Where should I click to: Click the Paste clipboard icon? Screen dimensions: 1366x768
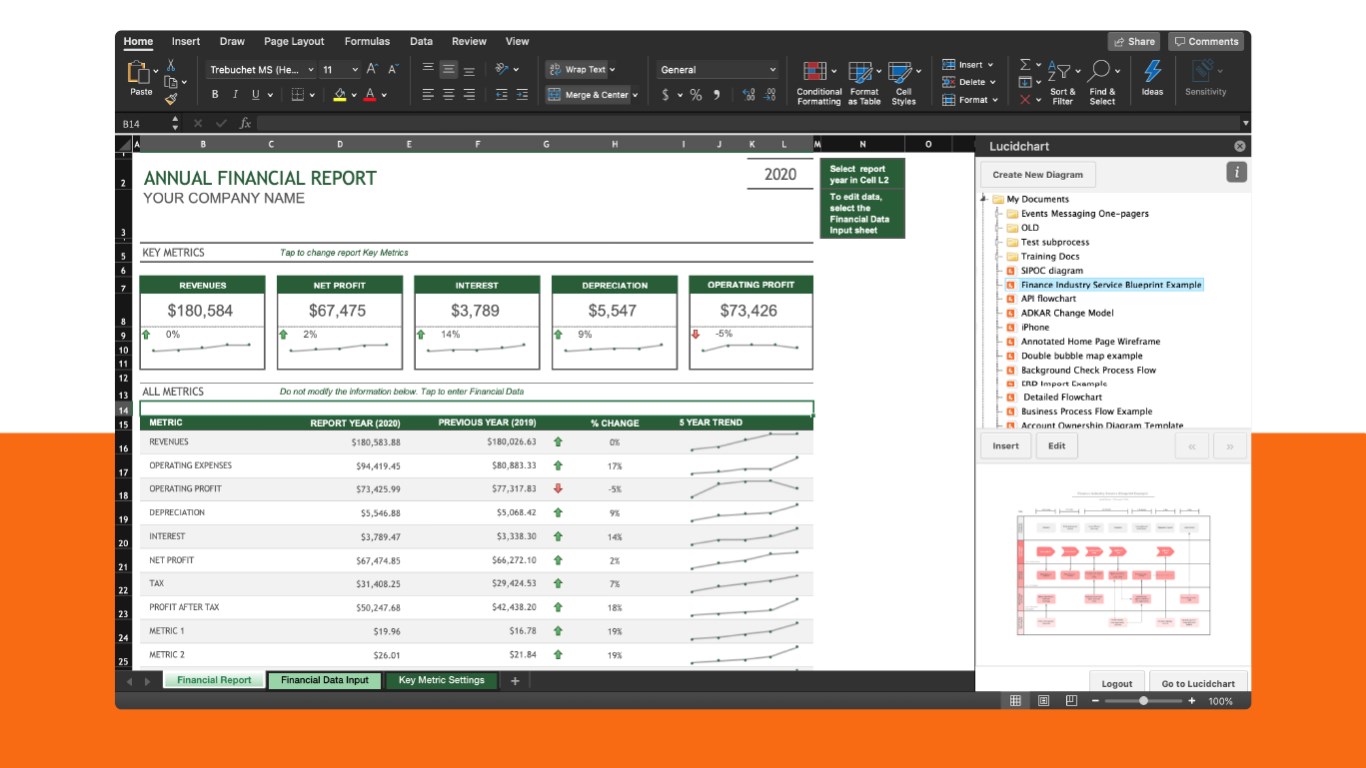click(x=138, y=72)
